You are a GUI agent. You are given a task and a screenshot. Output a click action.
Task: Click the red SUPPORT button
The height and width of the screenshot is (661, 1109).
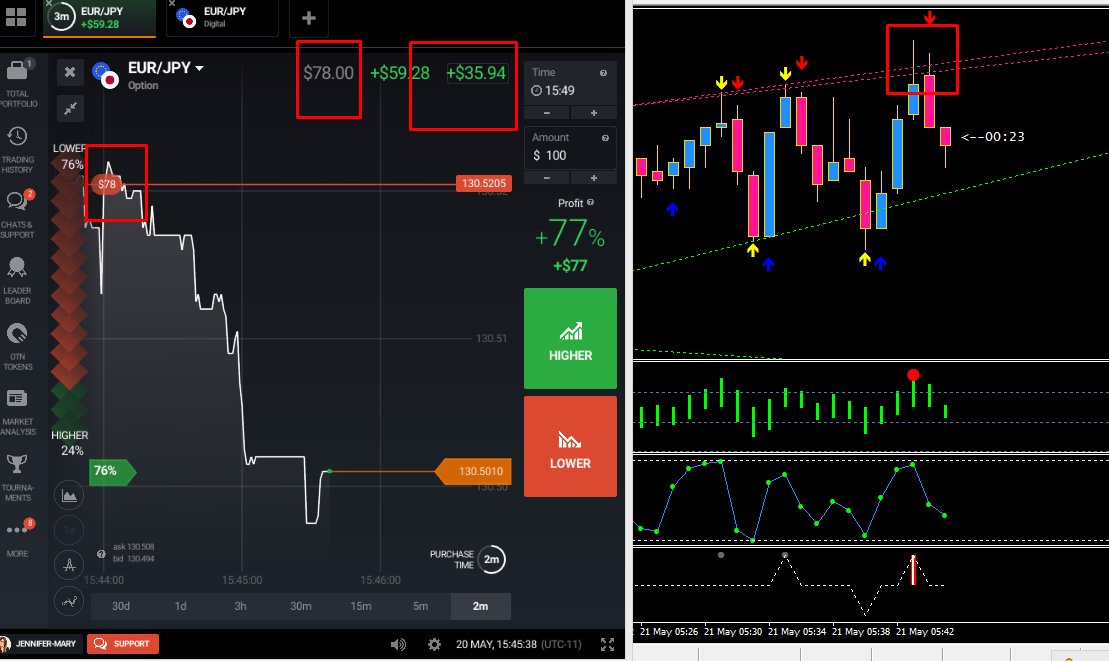click(123, 644)
